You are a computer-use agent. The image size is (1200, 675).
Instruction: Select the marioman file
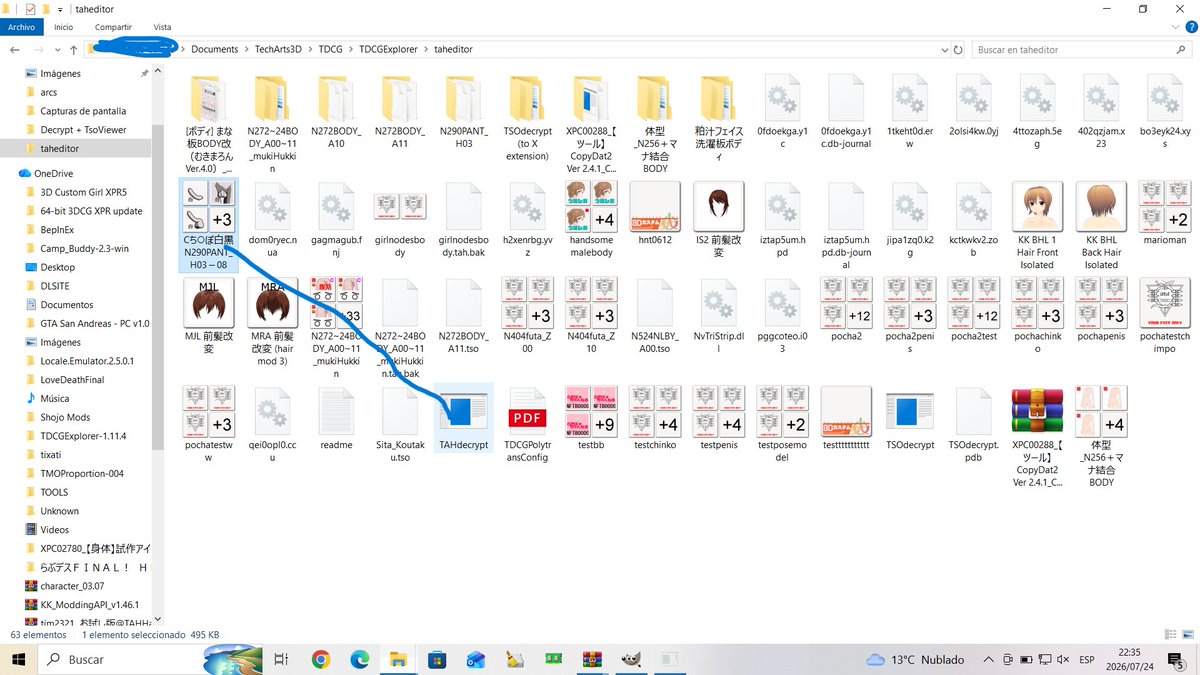tap(1164, 213)
